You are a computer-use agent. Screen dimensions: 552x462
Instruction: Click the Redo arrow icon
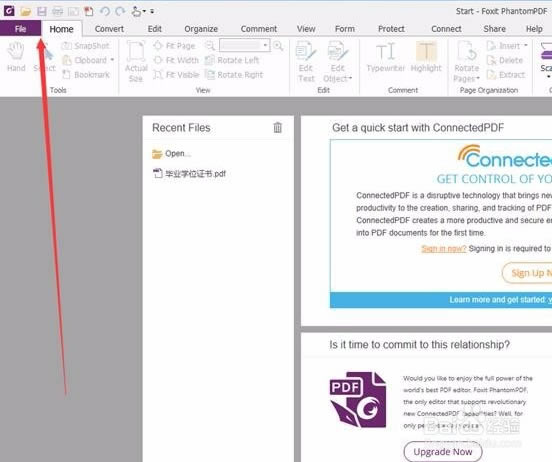[120, 12]
